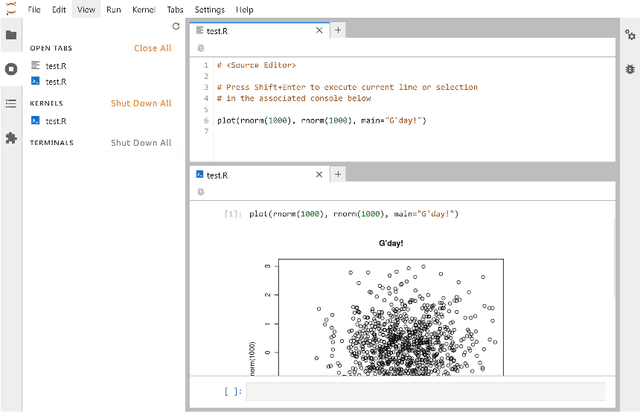This screenshot has width=640, height=412.
Task: Open the Settings menu
Action: click(x=210, y=9)
